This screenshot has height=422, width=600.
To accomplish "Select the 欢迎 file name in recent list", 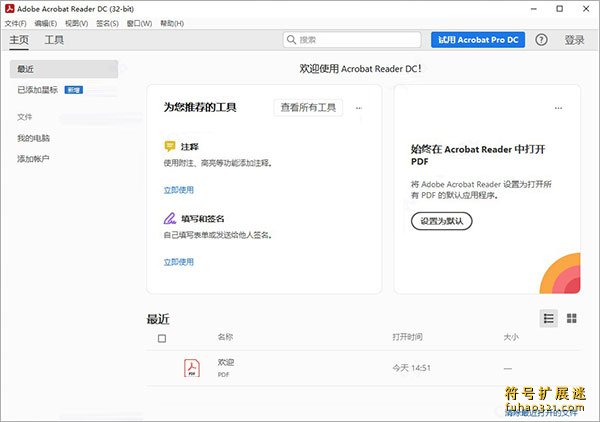I will point(226,362).
